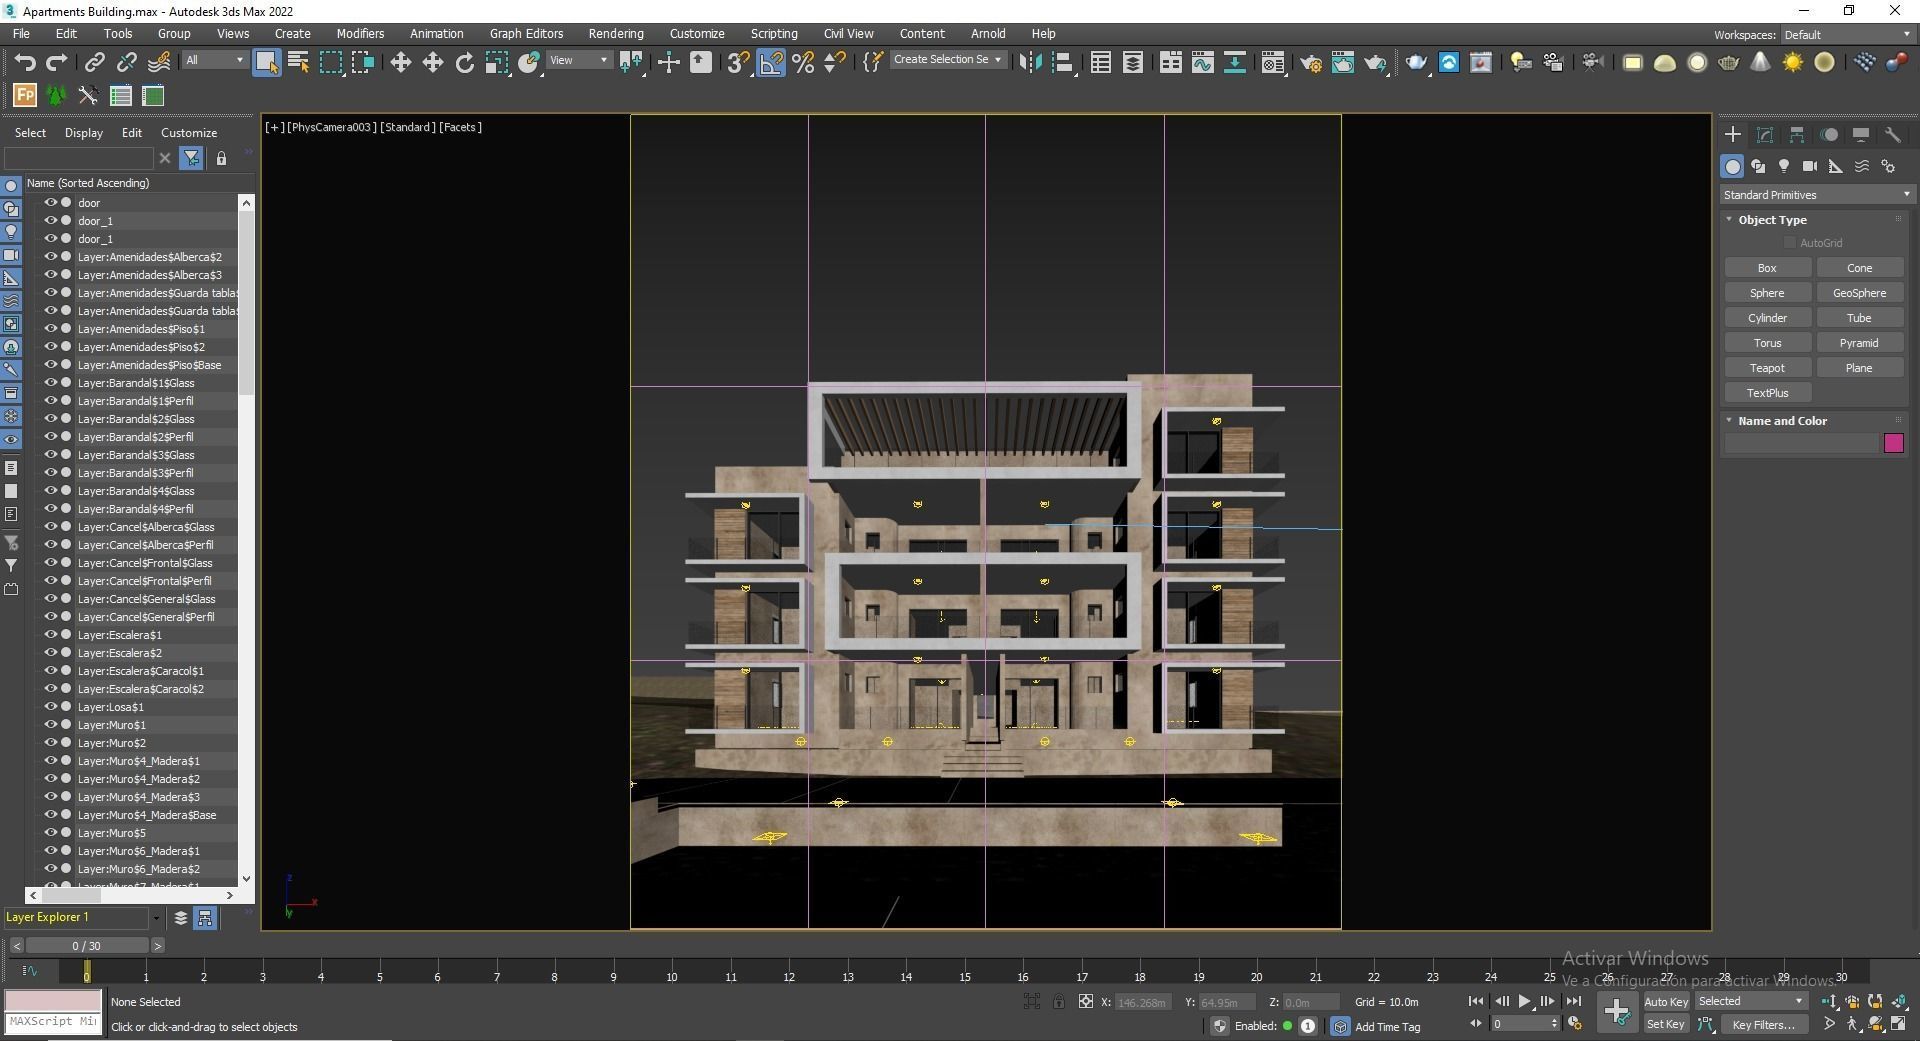Open the explorer Display menu
The height and width of the screenshot is (1041, 1920).
84,133
